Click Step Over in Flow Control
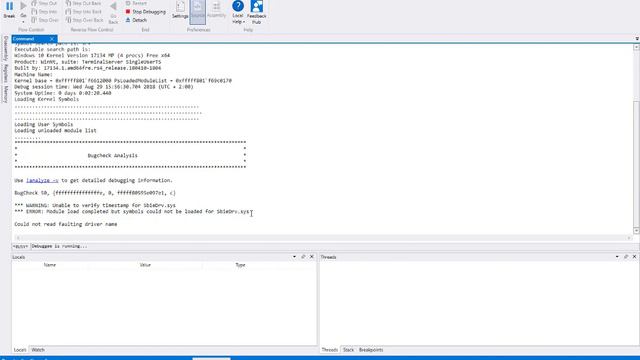This screenshot has height=360, width=640. coord(45,20)
